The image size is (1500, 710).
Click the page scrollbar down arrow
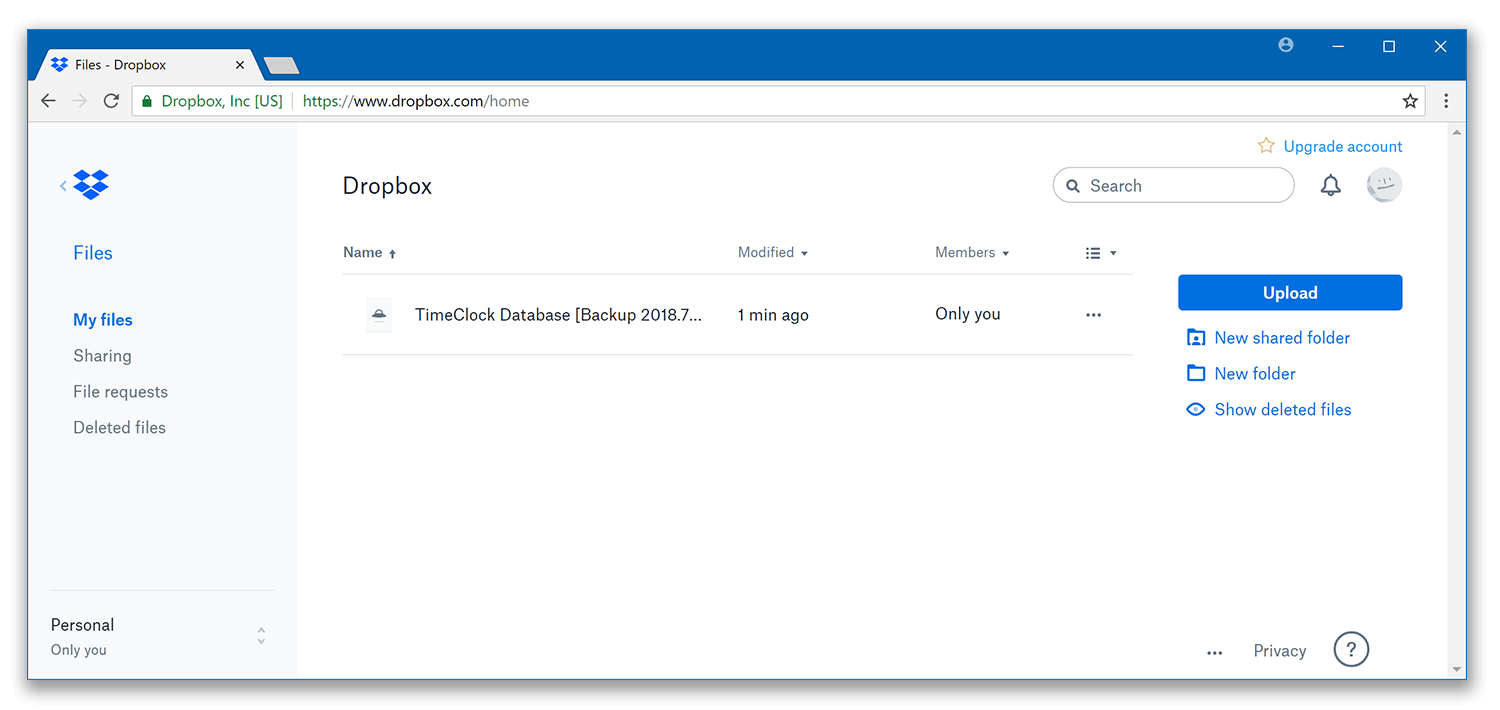1457,669
